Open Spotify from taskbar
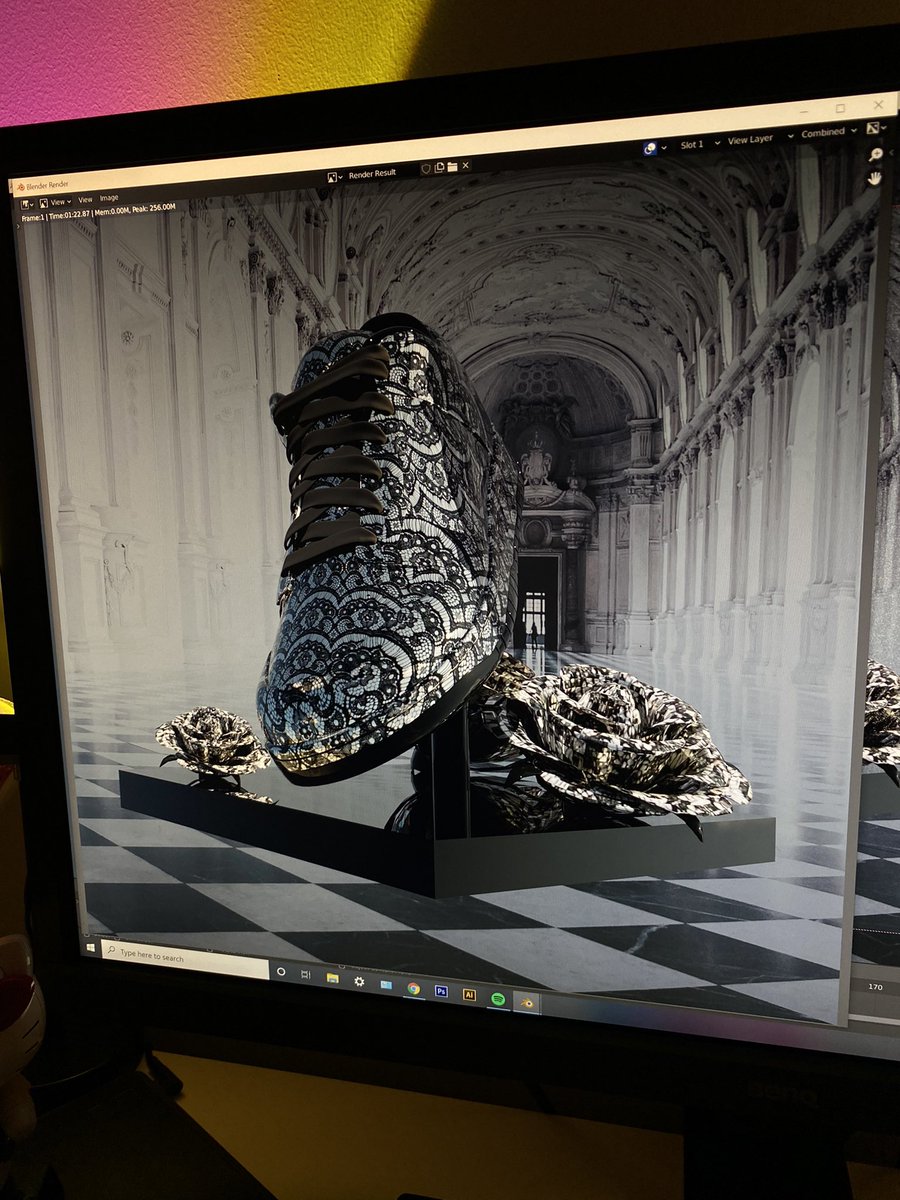The height and width of the screenshot is (1200, 900). tap(498, 999)
